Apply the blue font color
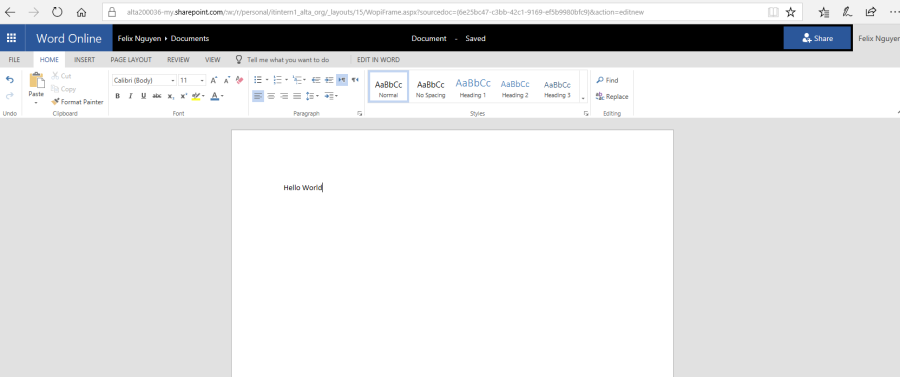The image size is (900, 377). 215,96
